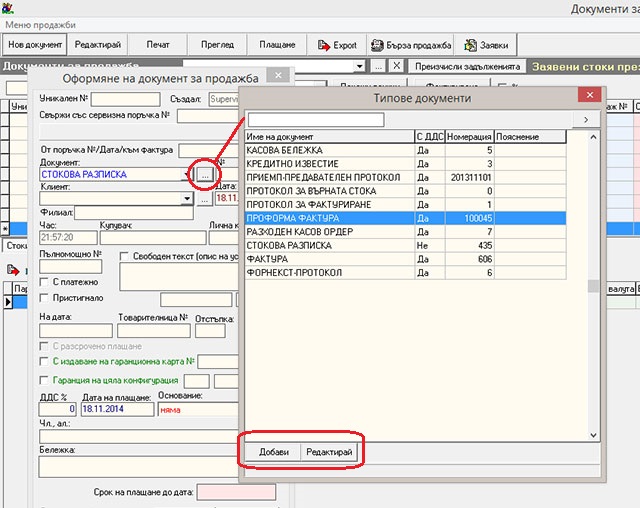Click the На дата input field

76,331
